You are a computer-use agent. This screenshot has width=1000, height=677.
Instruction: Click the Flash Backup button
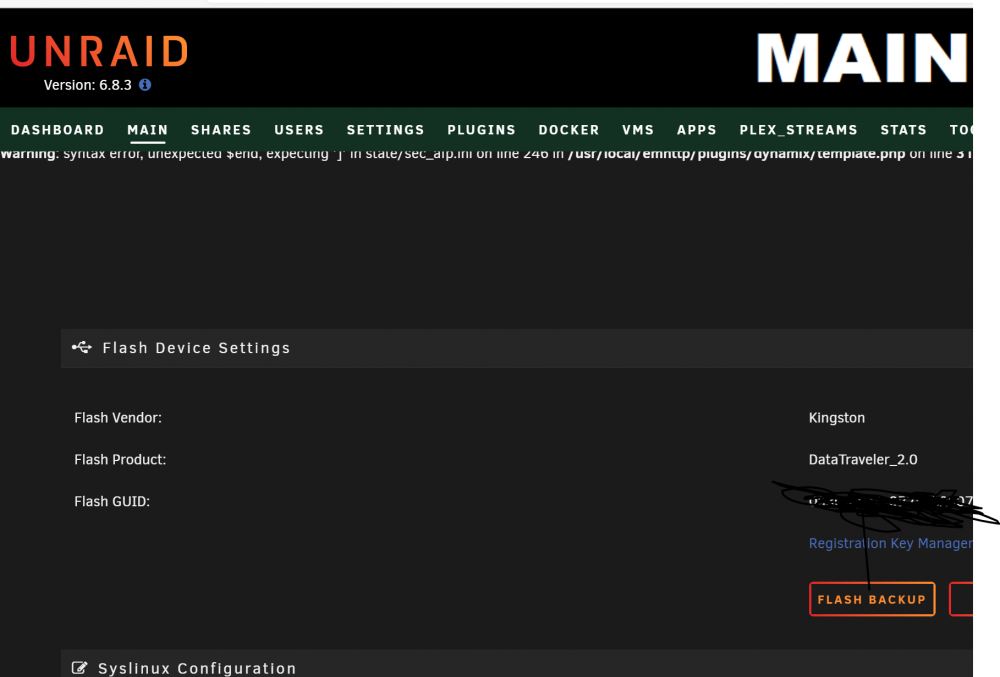872,599
